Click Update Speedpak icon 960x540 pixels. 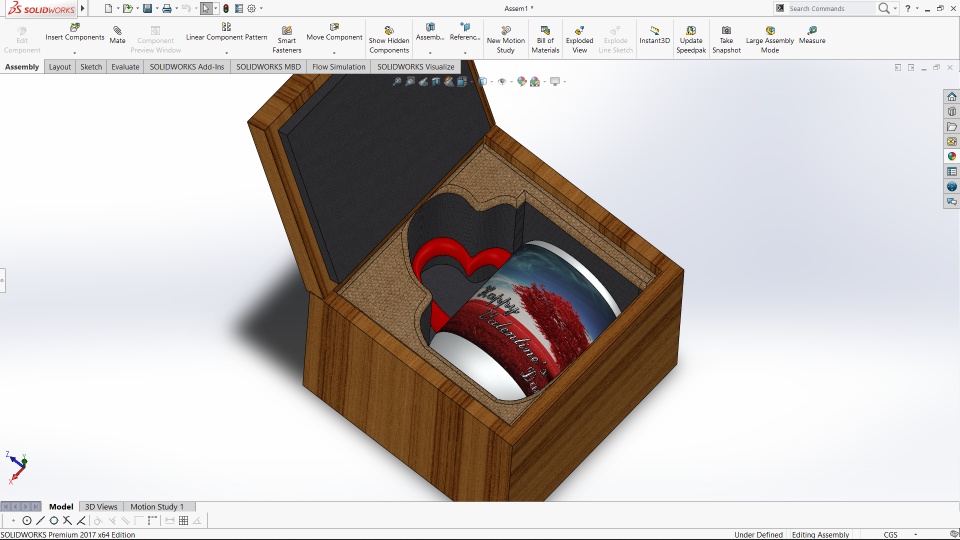click(690, 32)
